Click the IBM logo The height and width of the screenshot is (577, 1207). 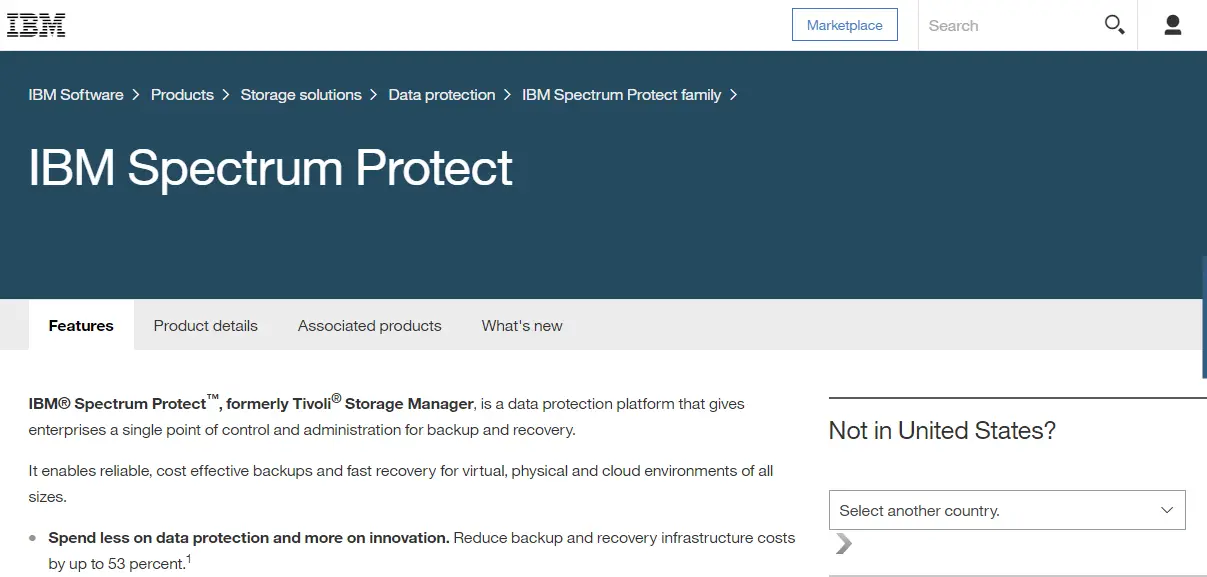click(x=36, y=26)
